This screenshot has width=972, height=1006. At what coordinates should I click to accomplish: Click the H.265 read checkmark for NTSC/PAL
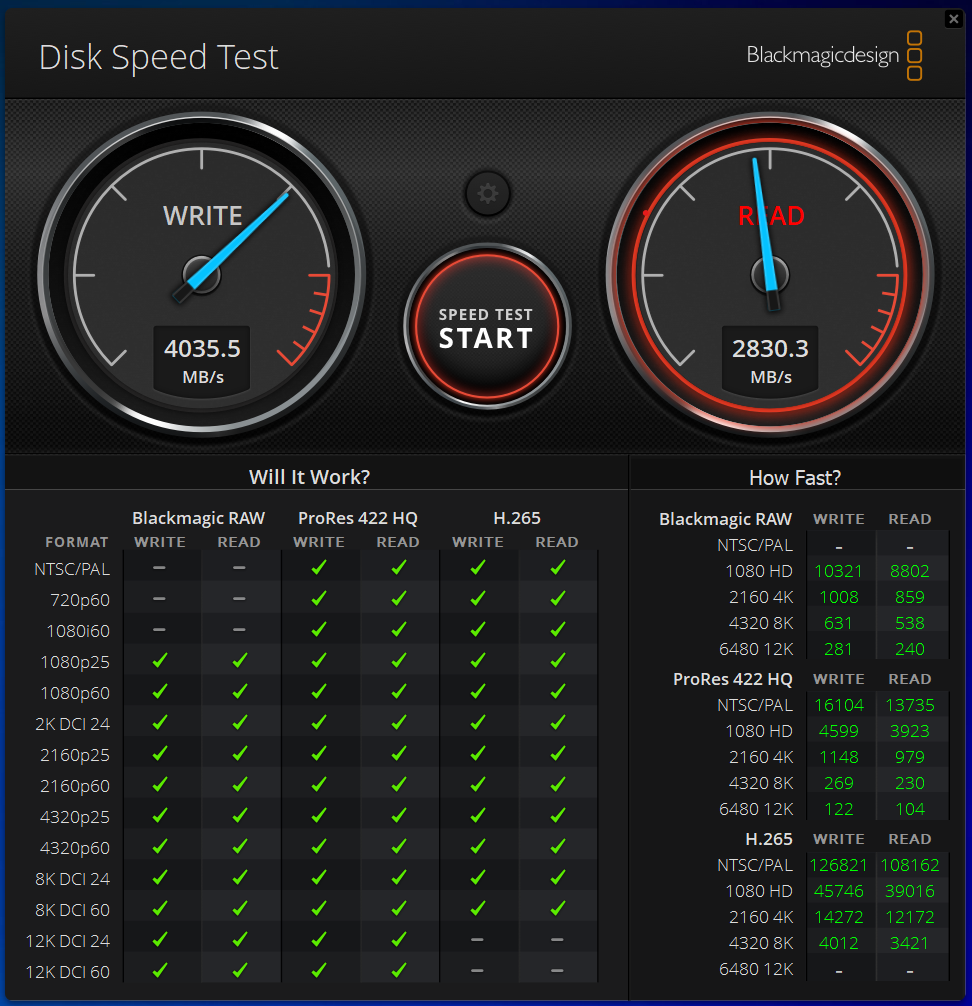[558, 568]
